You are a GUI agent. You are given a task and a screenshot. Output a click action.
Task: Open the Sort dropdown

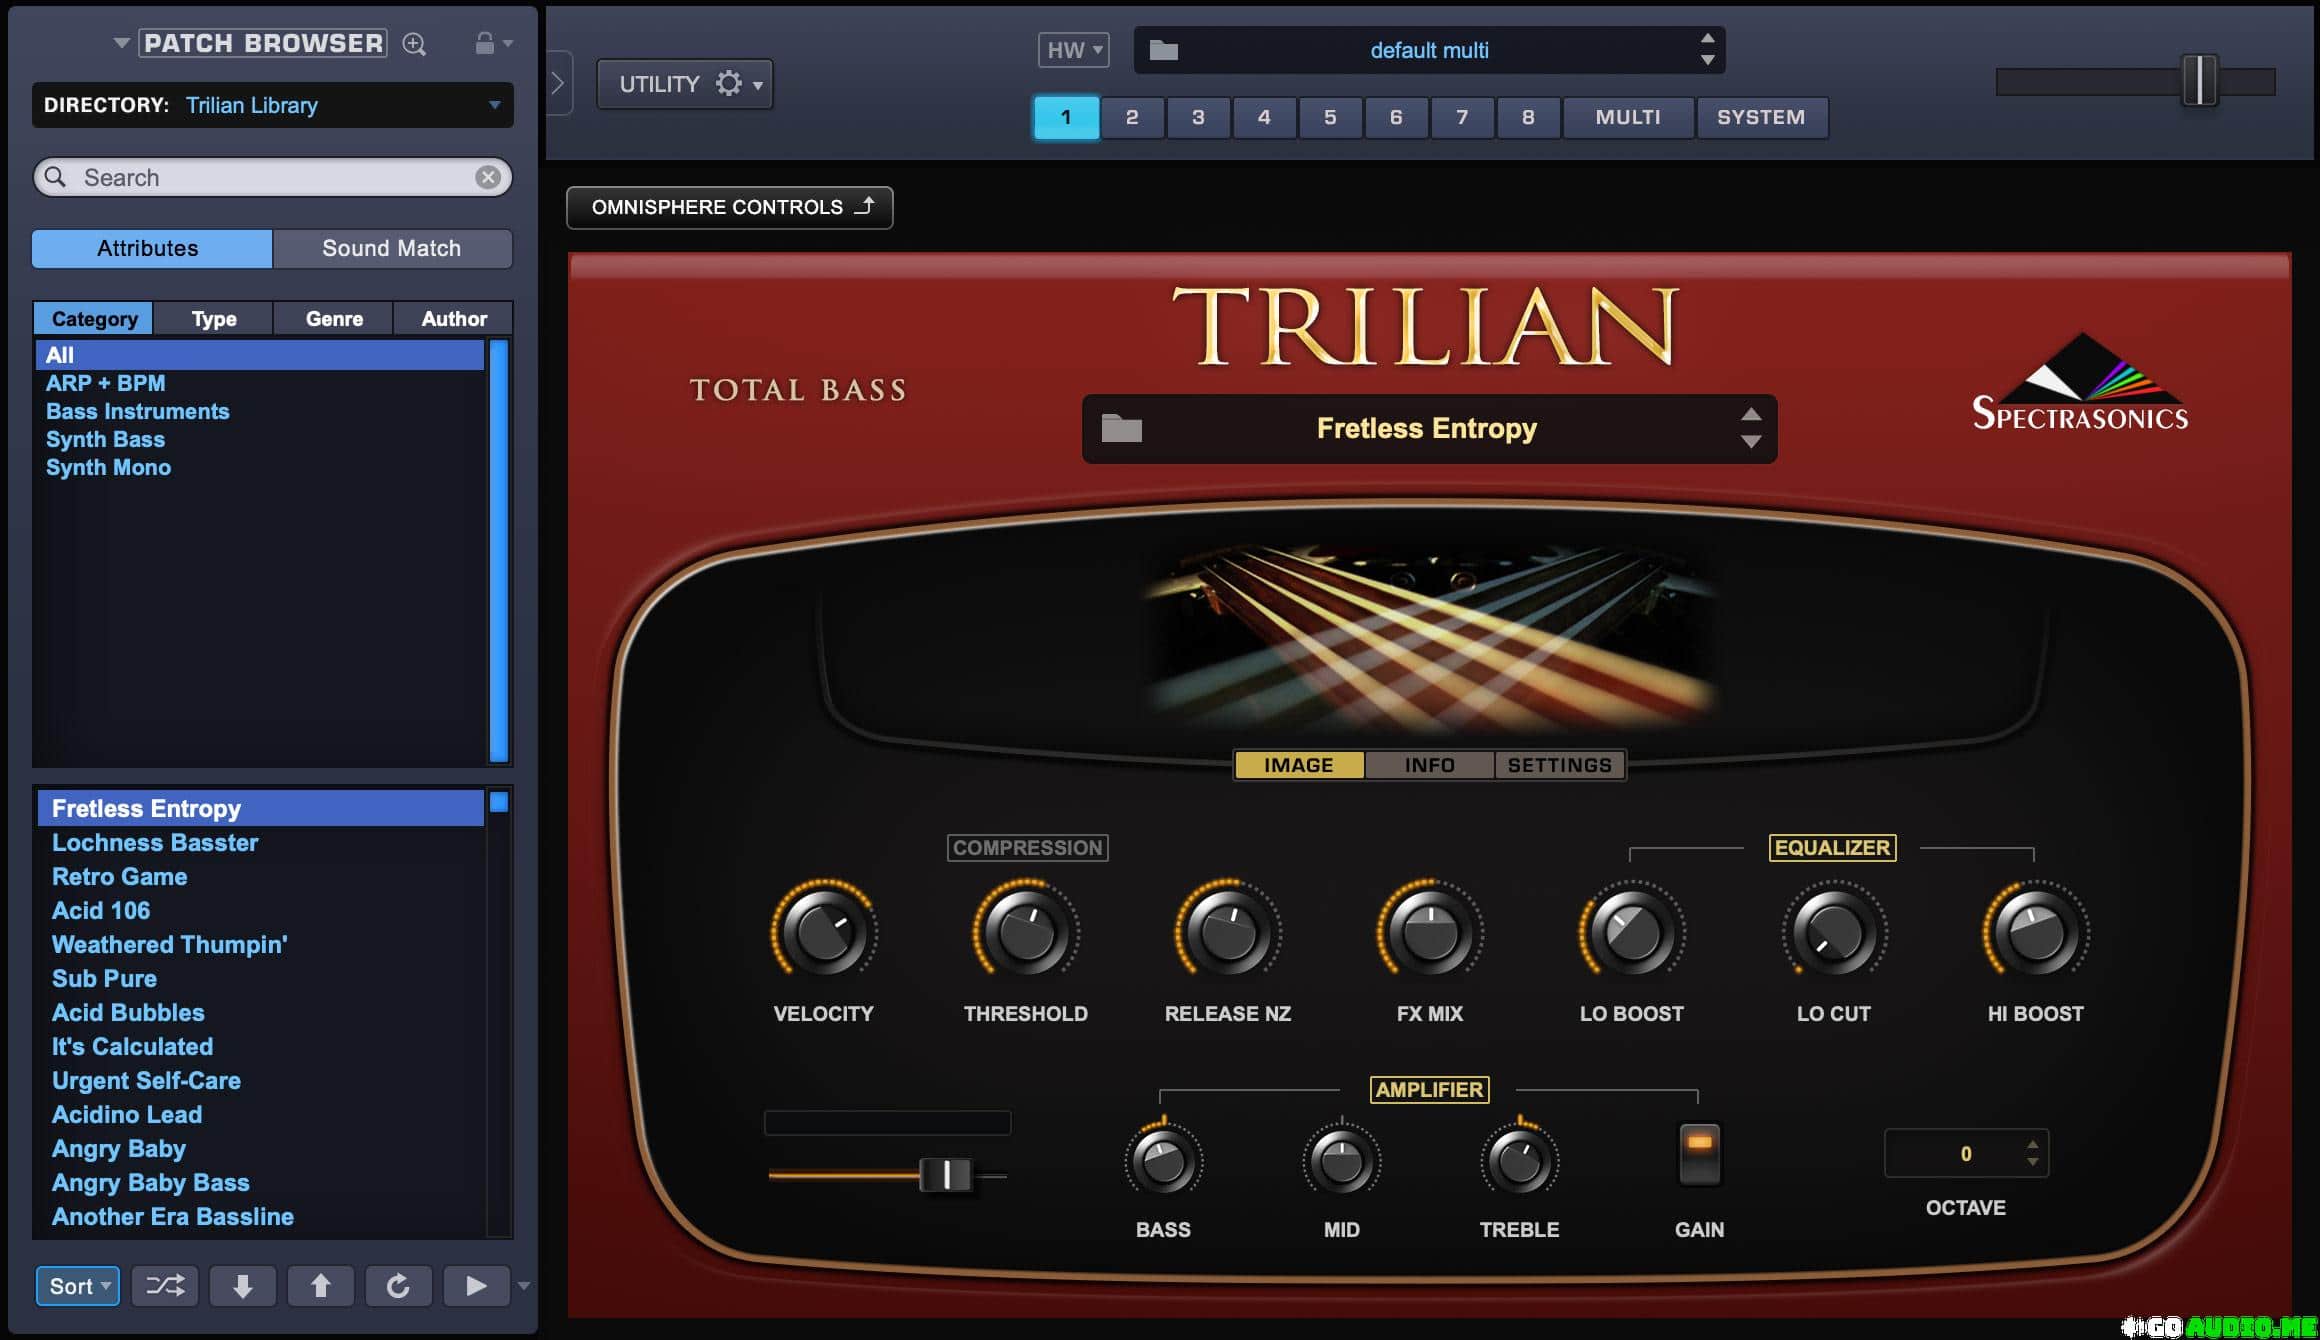point(78,1286)
